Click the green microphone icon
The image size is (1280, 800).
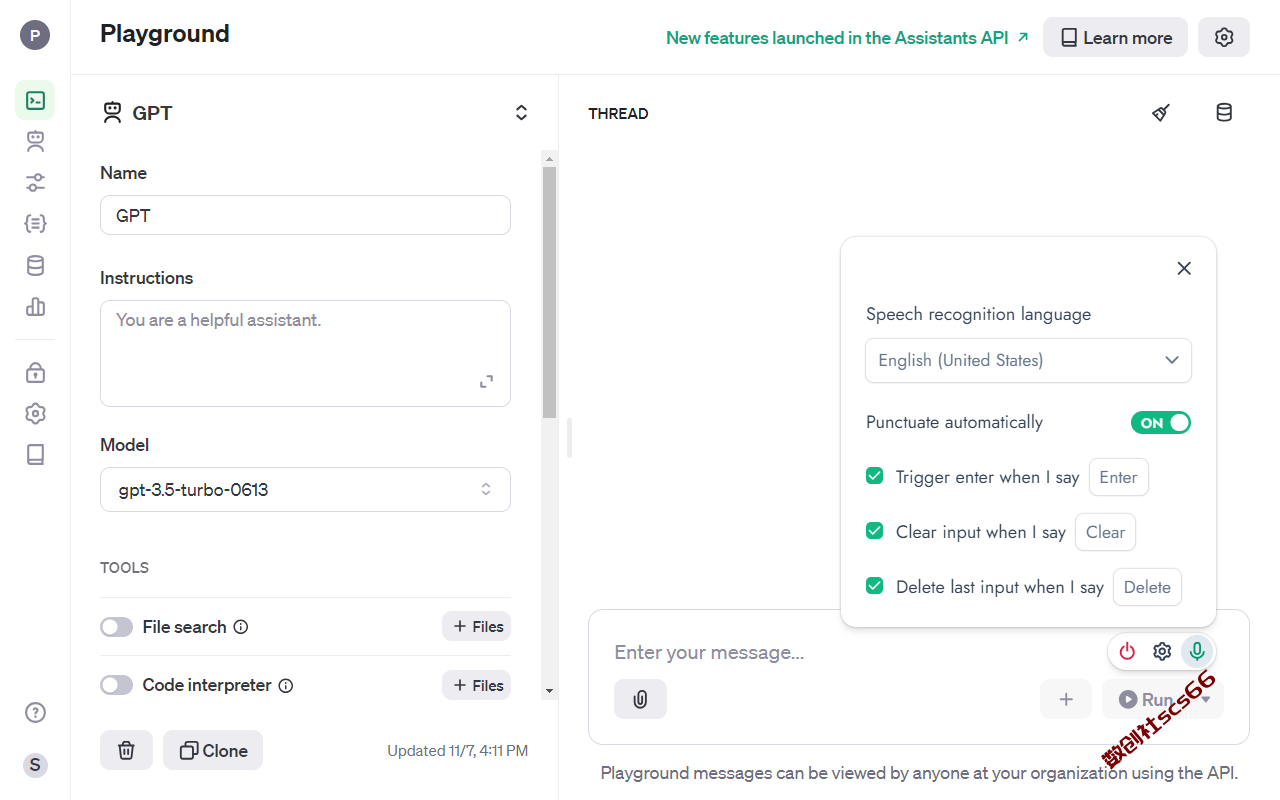pyautogui.click(x=1197, y=652)
